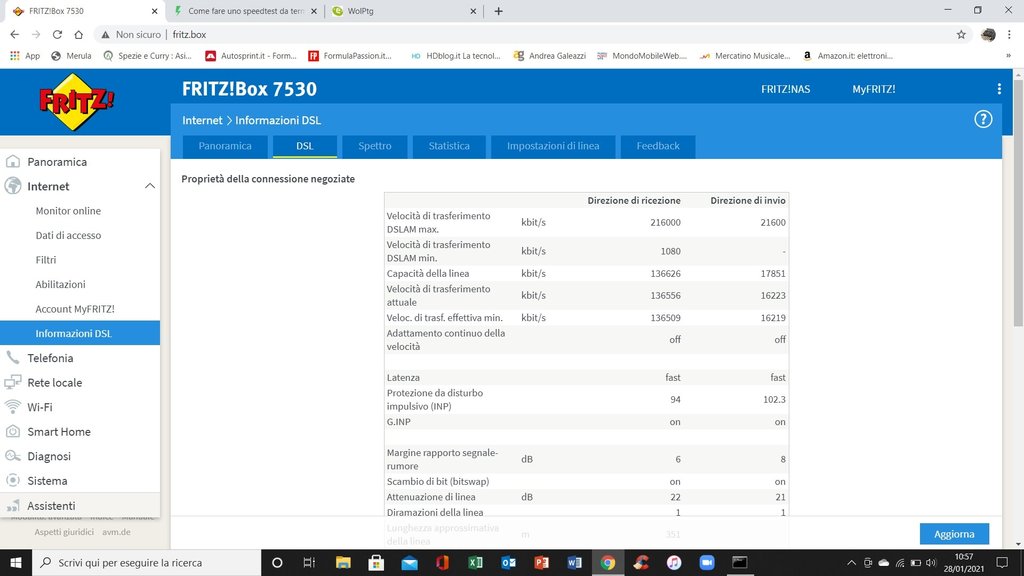The image size is (1024, 576).
Task: Click the Windows search box
Action: pos(146,562)
